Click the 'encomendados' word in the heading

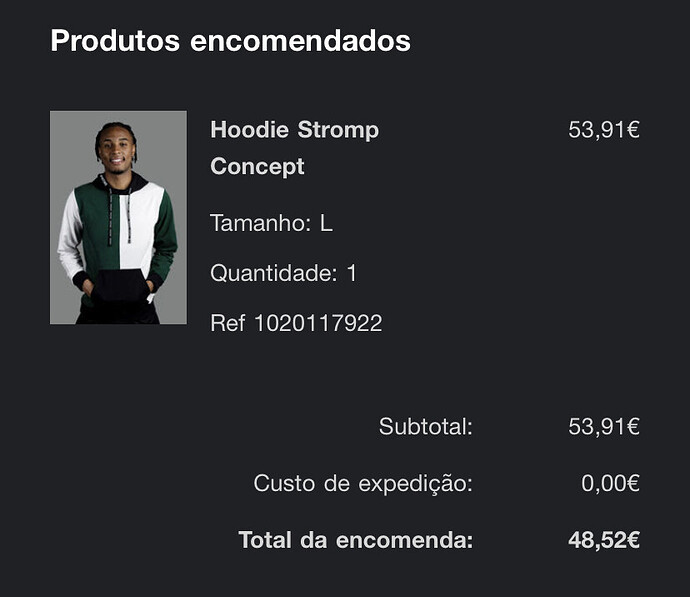[x=301, y=40]
